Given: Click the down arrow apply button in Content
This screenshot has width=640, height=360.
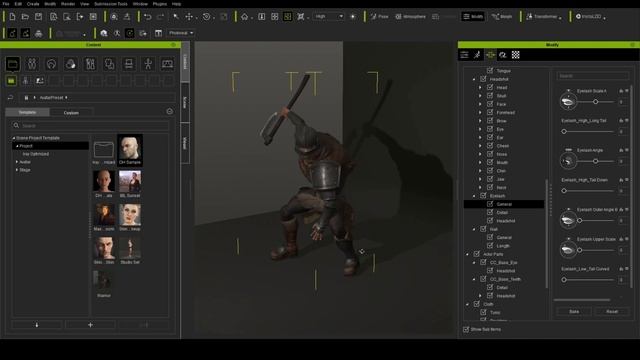Looking at the screenshot, I should tap(37, 325).
